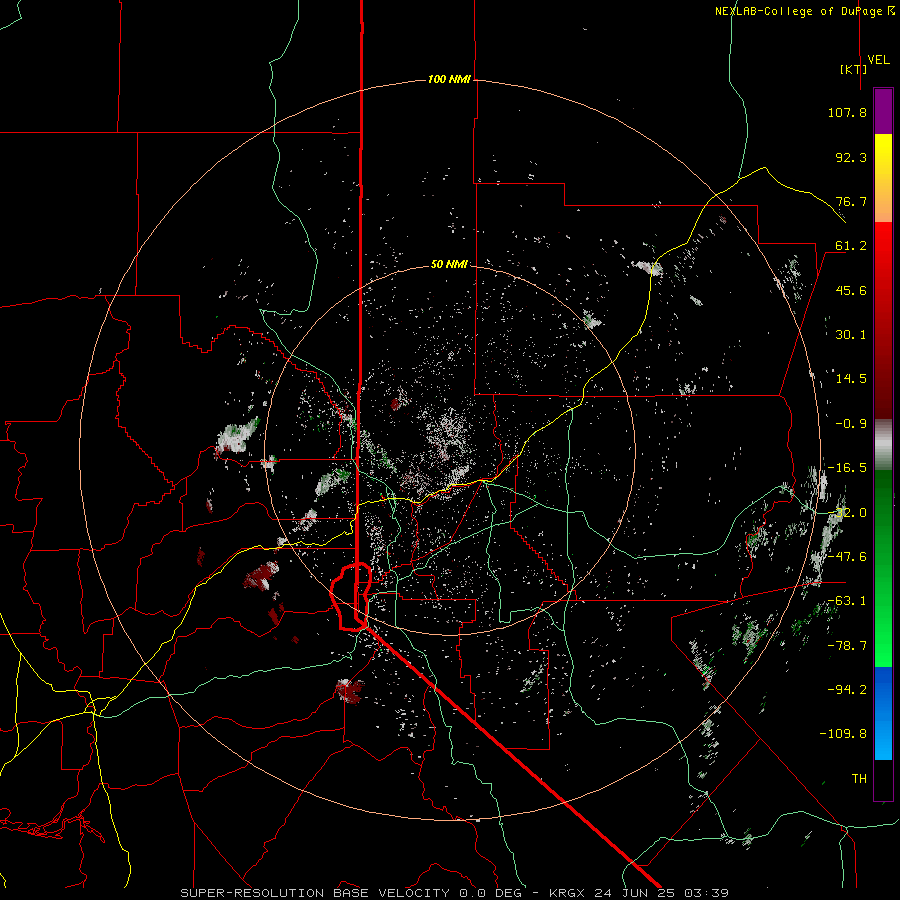Click the -63.1 velocity scale value
The height and width of the screenshot is (900, 900).
(847, 601)
